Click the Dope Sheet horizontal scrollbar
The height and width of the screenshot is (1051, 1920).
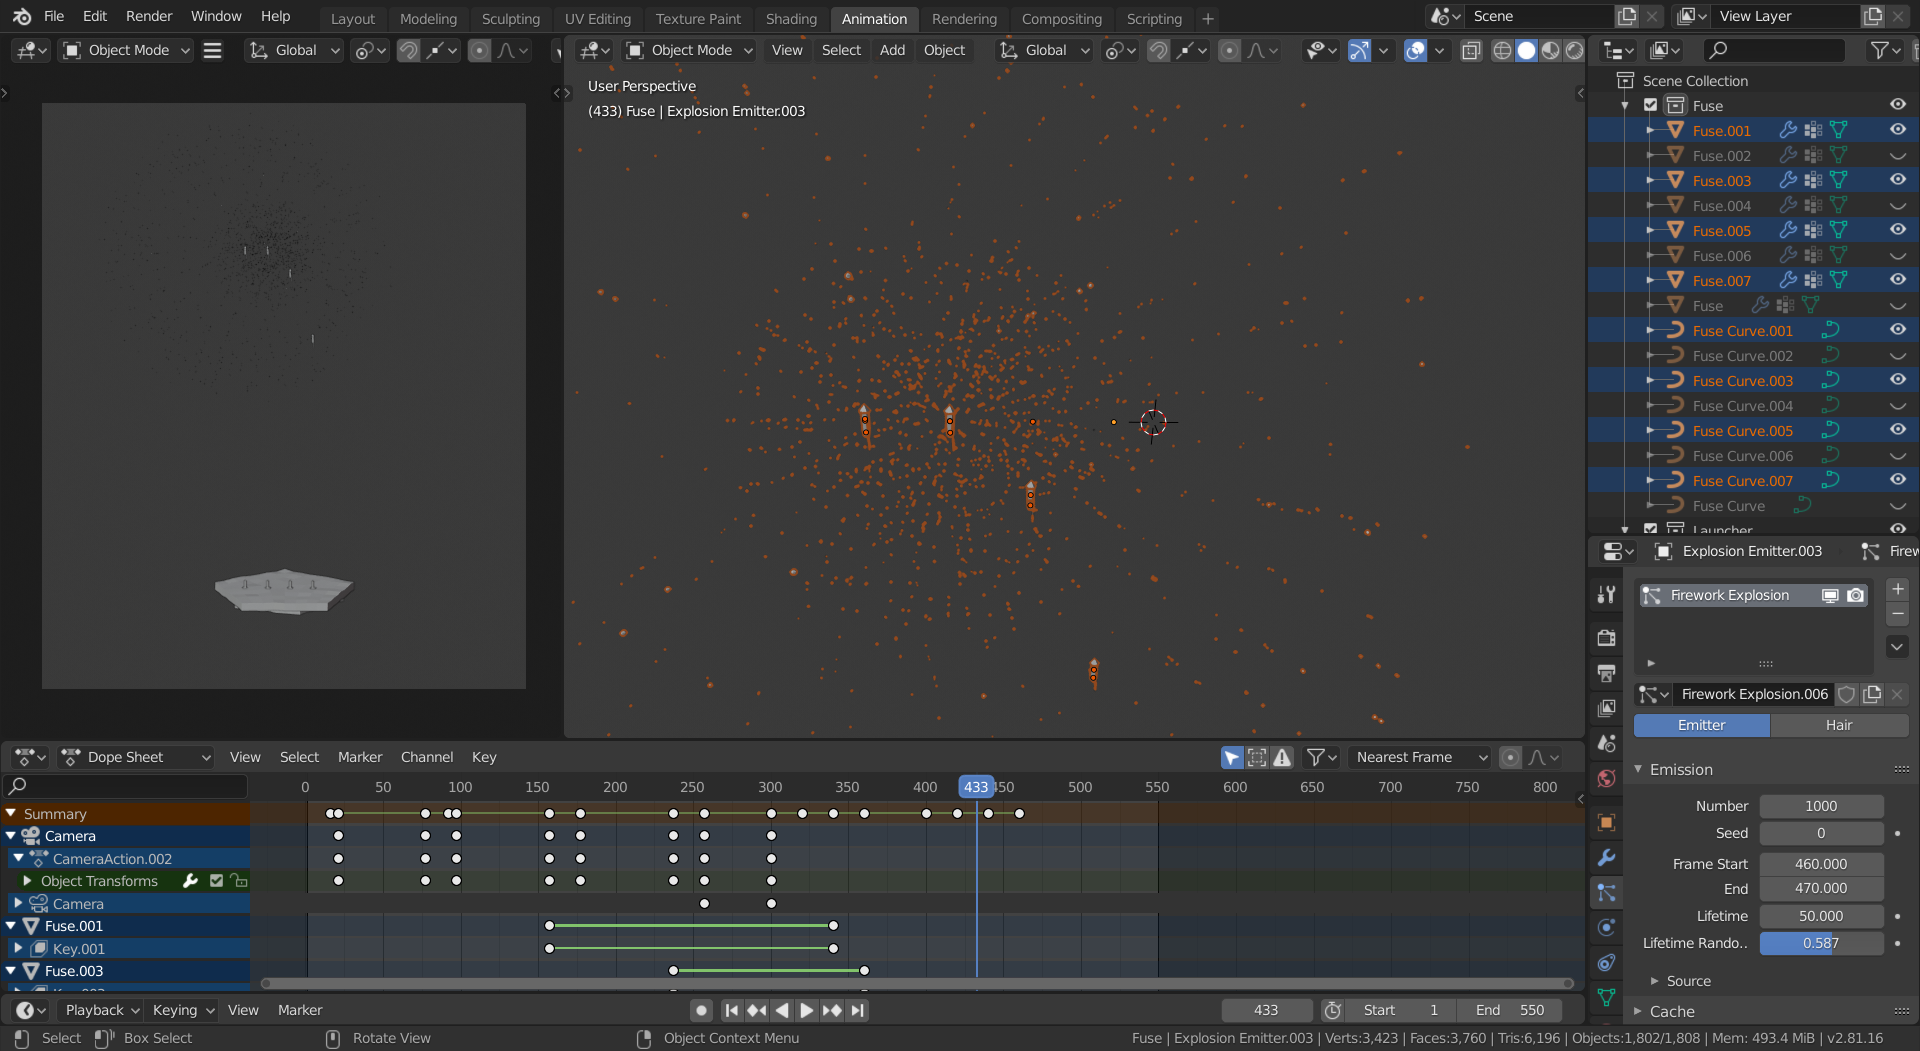[917, 984]
